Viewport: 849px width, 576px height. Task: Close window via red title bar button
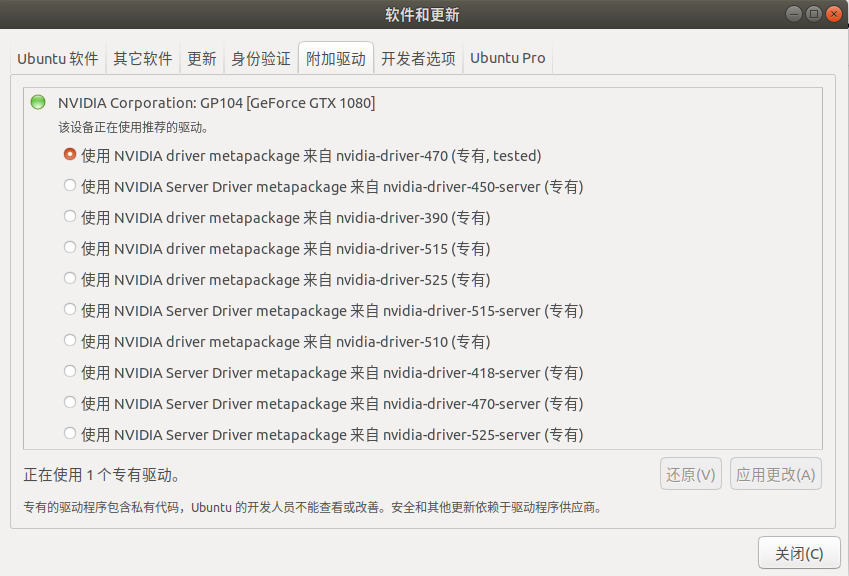click(x=834, y=14)
